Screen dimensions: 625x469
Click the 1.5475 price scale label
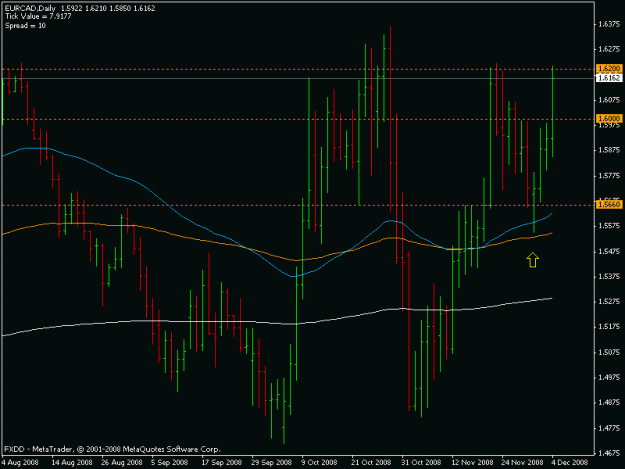pos(609,251)
